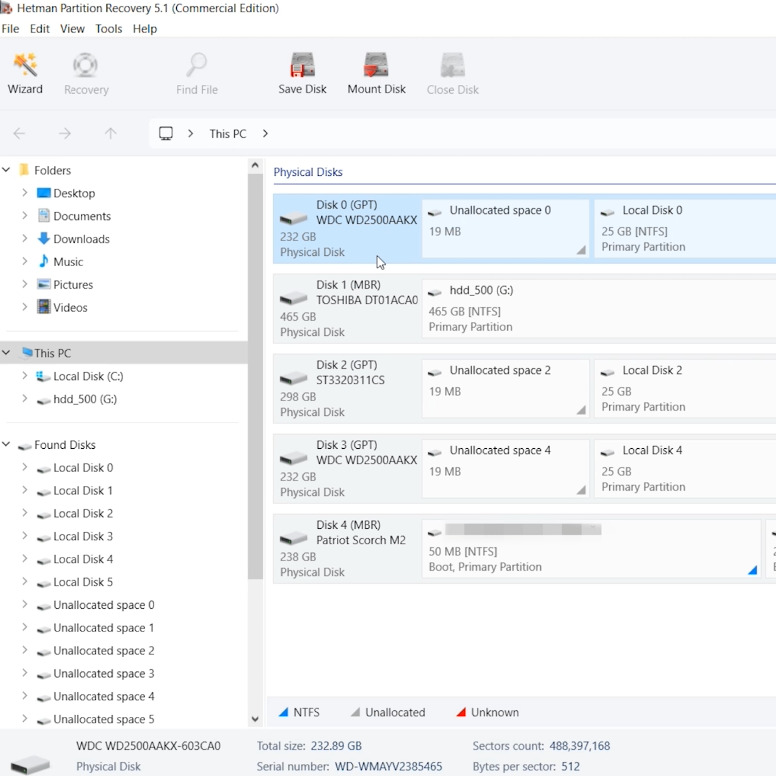Click Disk 2 ST3320311CS disk icon
Viewport: 776px width, 776px height.
pos(293,378)
